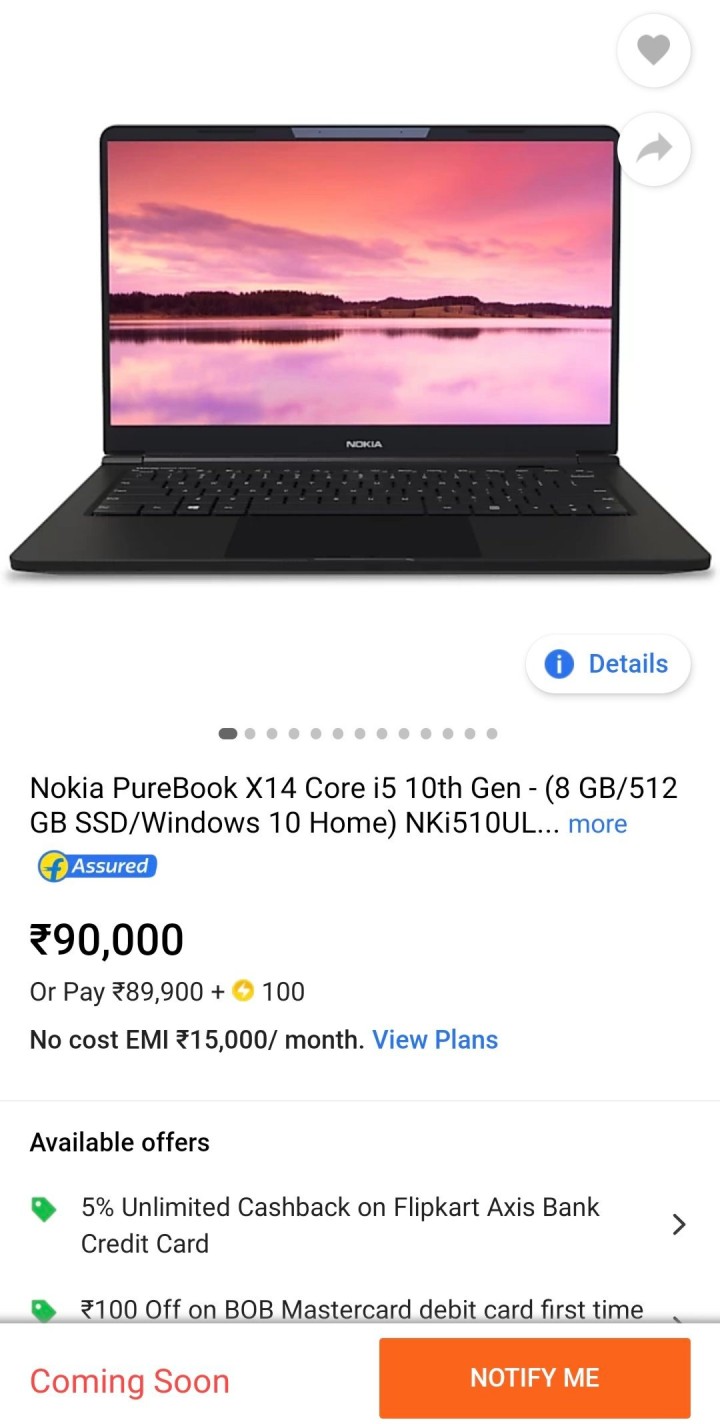Tap the NOTIFY ME button
This screenshot has width=720, height=1424.
pos(534,1378)
